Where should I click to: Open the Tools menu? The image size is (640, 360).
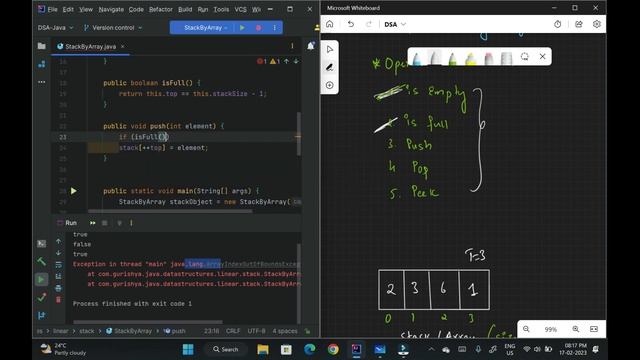[221, 9]
